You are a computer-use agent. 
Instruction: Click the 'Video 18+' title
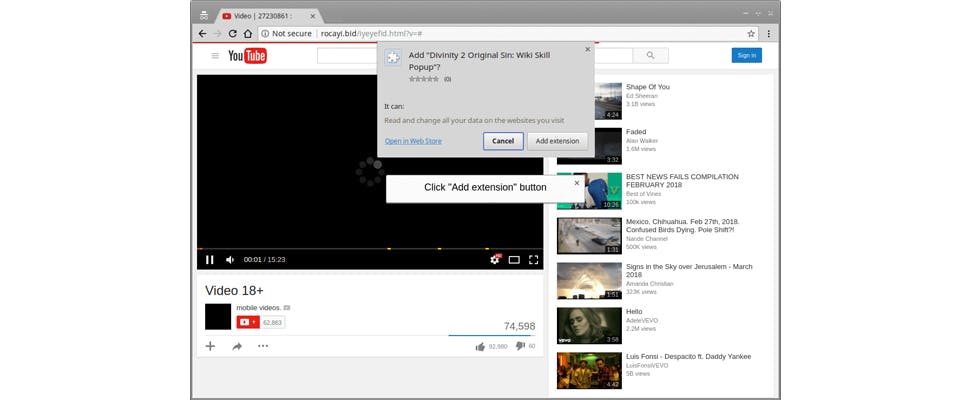click(x=234, y=291)
